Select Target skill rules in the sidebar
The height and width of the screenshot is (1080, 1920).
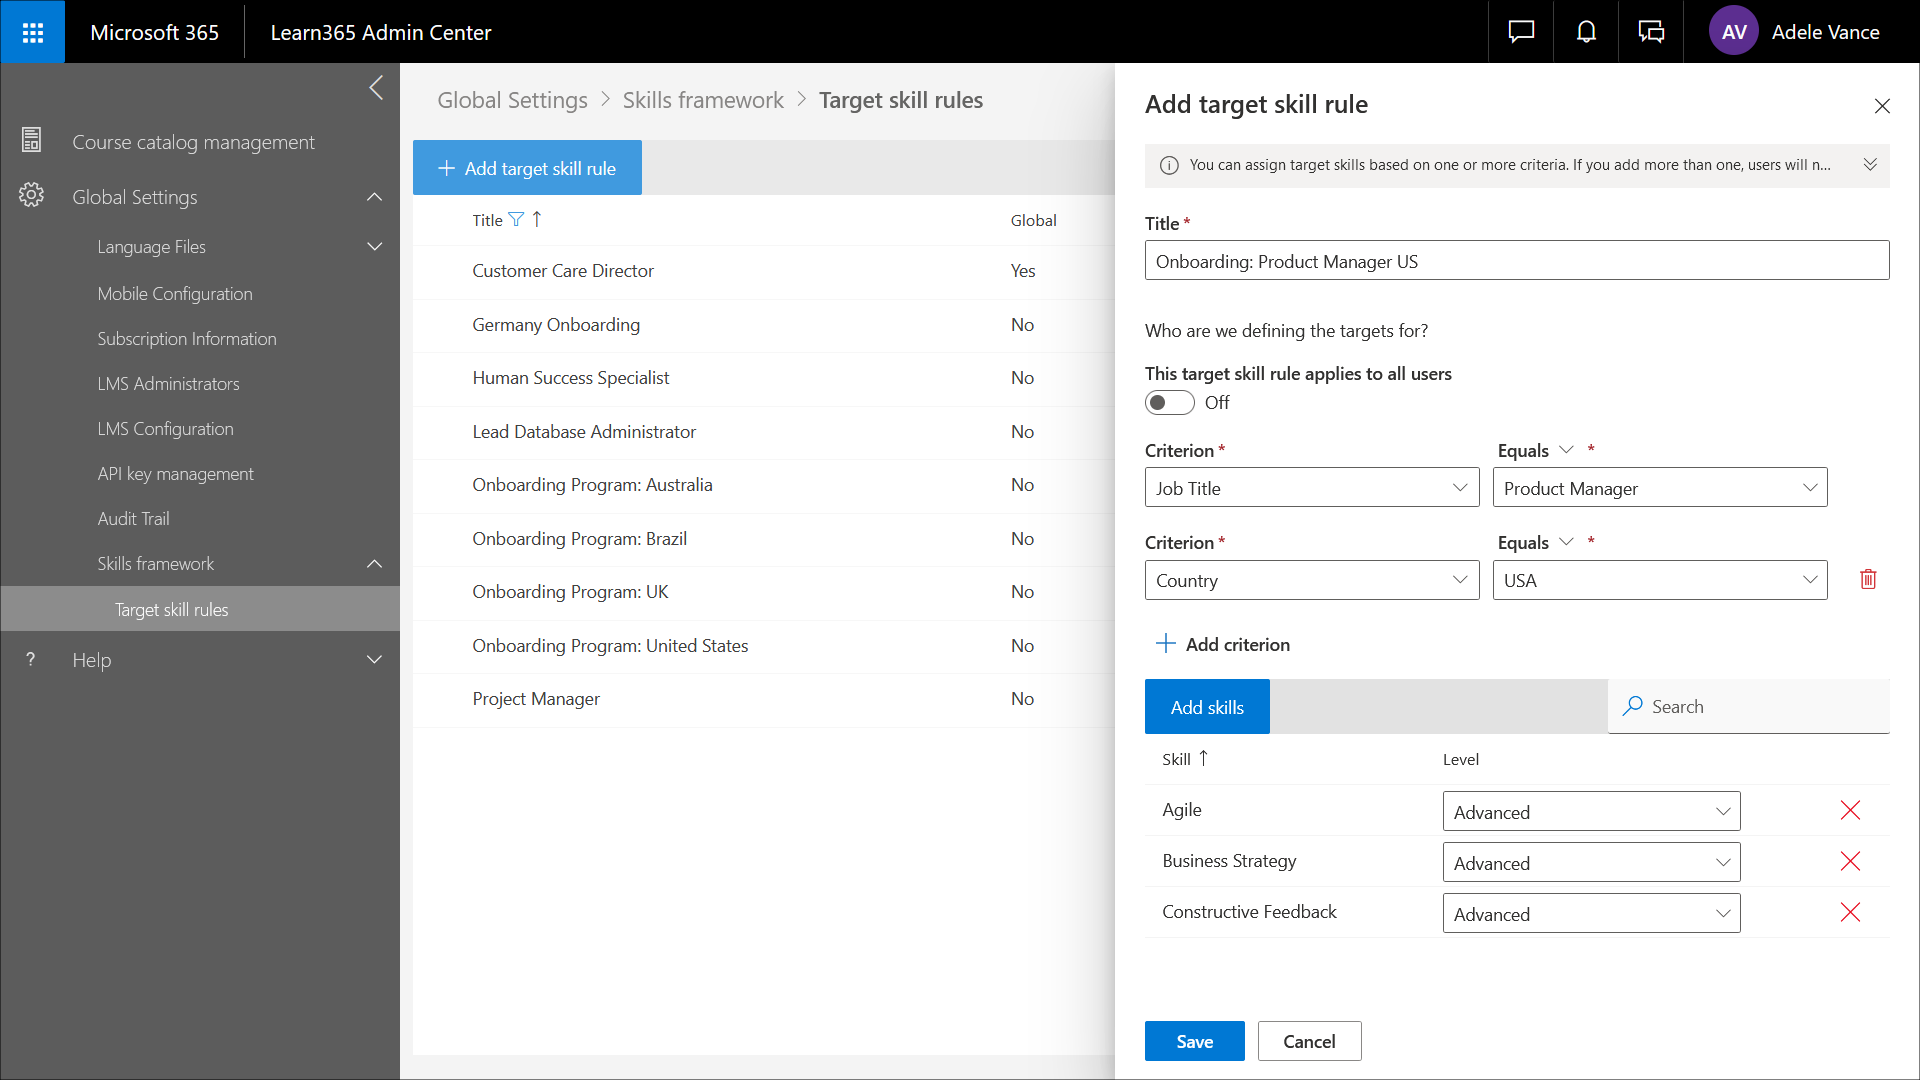[171, 609]
